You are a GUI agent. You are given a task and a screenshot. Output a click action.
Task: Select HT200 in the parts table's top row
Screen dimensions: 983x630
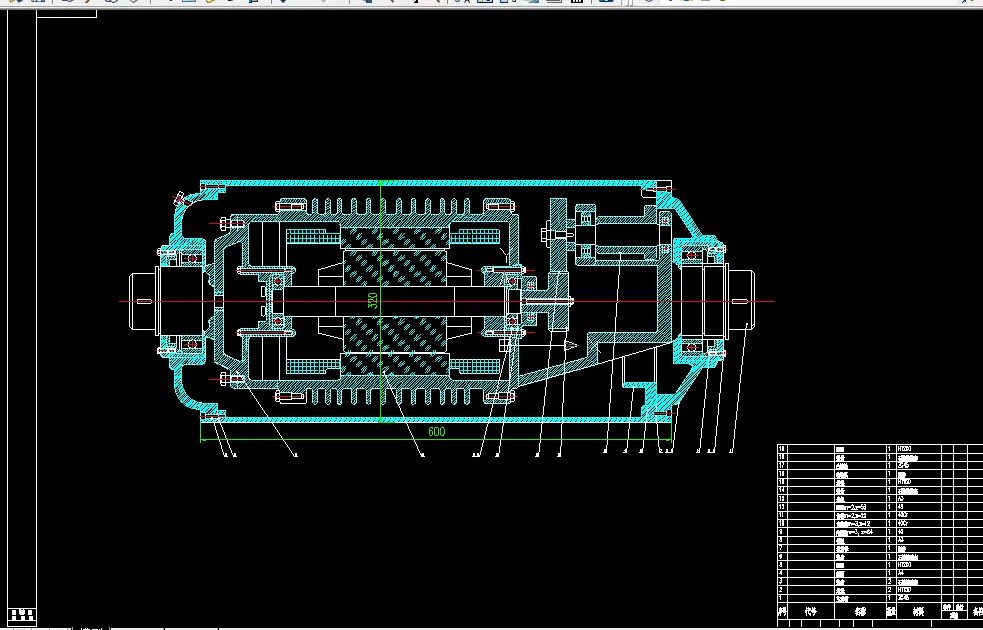(904, 449)
